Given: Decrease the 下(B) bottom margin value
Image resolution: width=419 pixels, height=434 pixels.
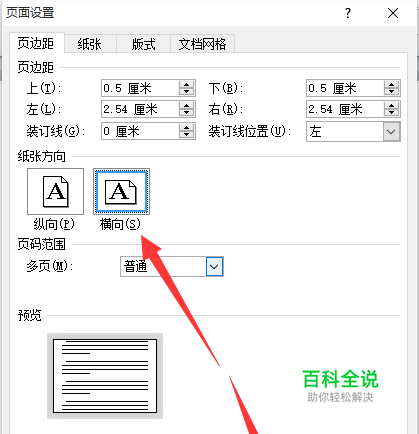Looking at the screenshot, I should [x=391, y=92].
